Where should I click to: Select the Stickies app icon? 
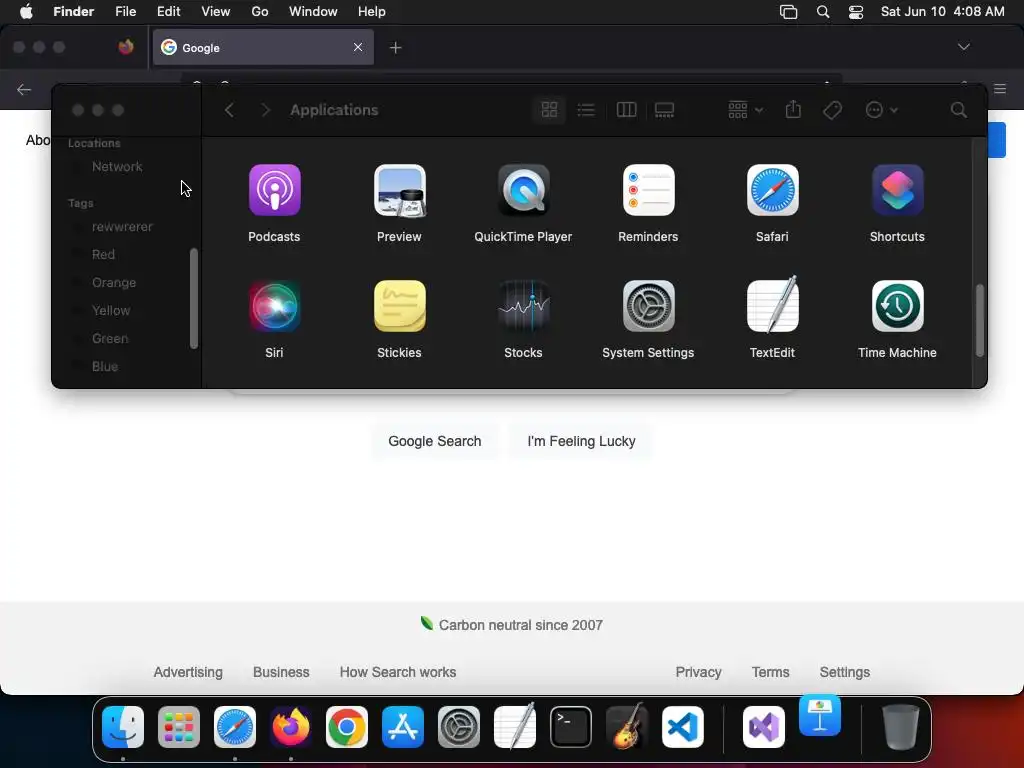tap(400, 306)
